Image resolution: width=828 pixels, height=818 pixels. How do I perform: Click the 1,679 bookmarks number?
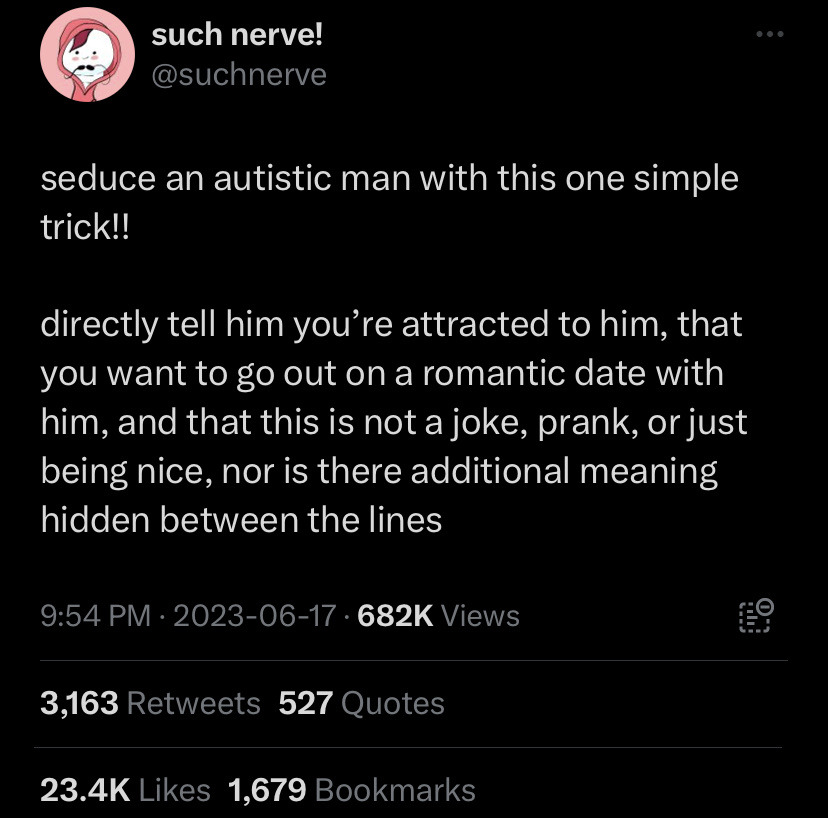(267, 790)
